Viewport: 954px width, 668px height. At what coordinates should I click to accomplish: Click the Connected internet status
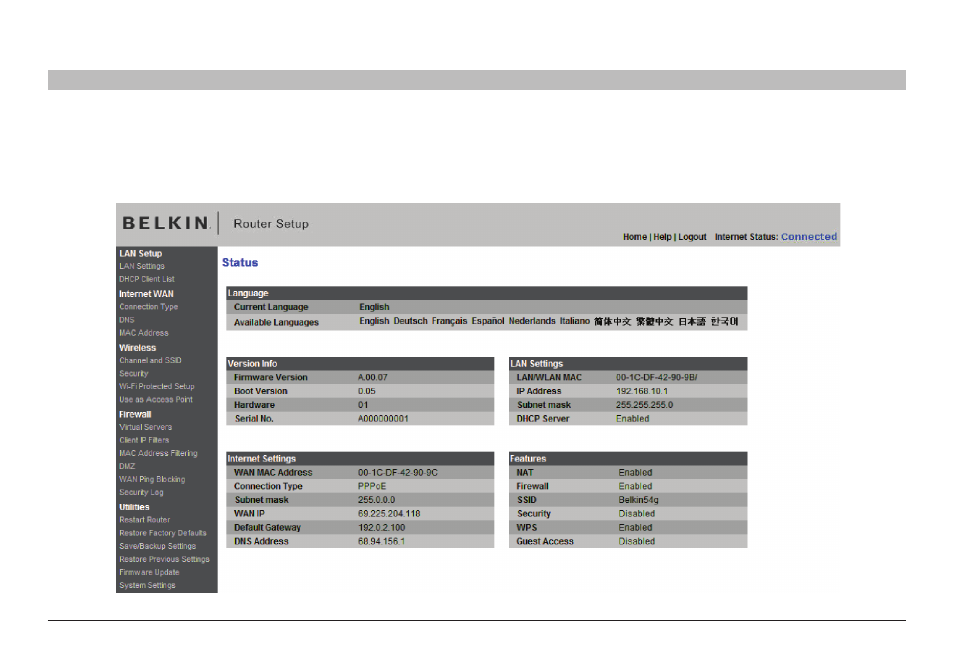point(809,237)
